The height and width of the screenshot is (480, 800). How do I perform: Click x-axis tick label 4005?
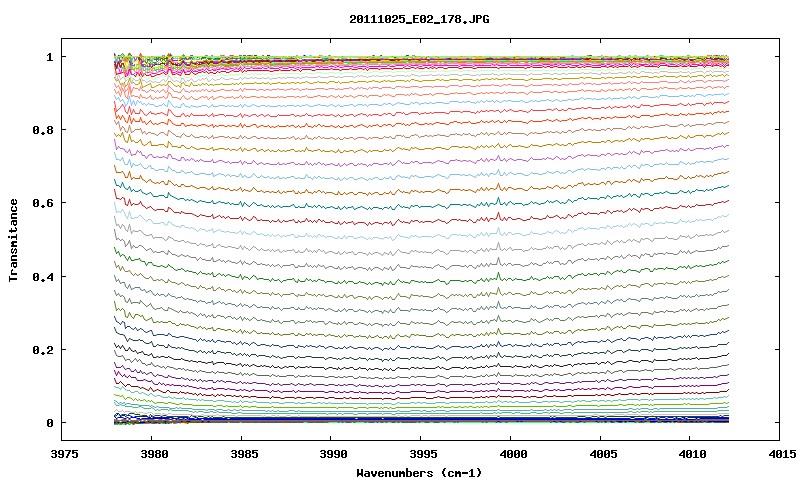click(x=603, y=454)
